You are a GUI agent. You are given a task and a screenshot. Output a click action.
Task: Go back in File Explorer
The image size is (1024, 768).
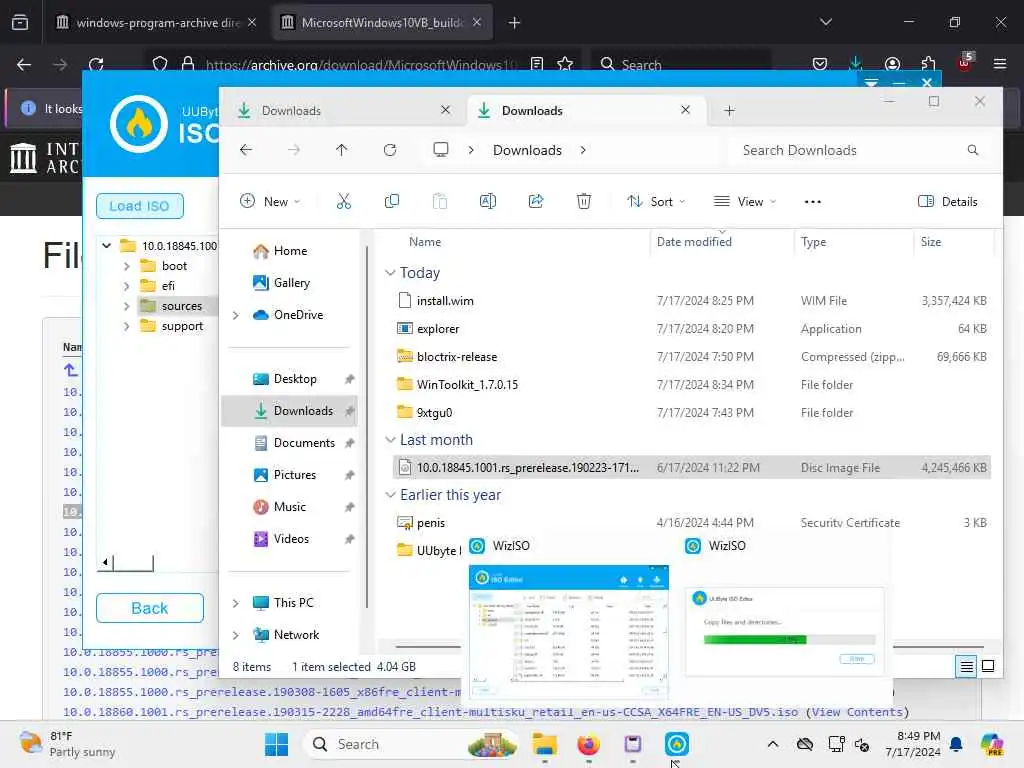(x=246, y=150)
